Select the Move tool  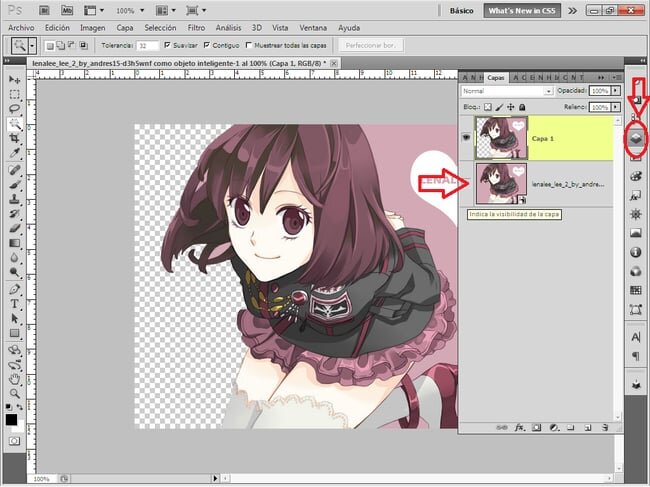click(15, 80)
